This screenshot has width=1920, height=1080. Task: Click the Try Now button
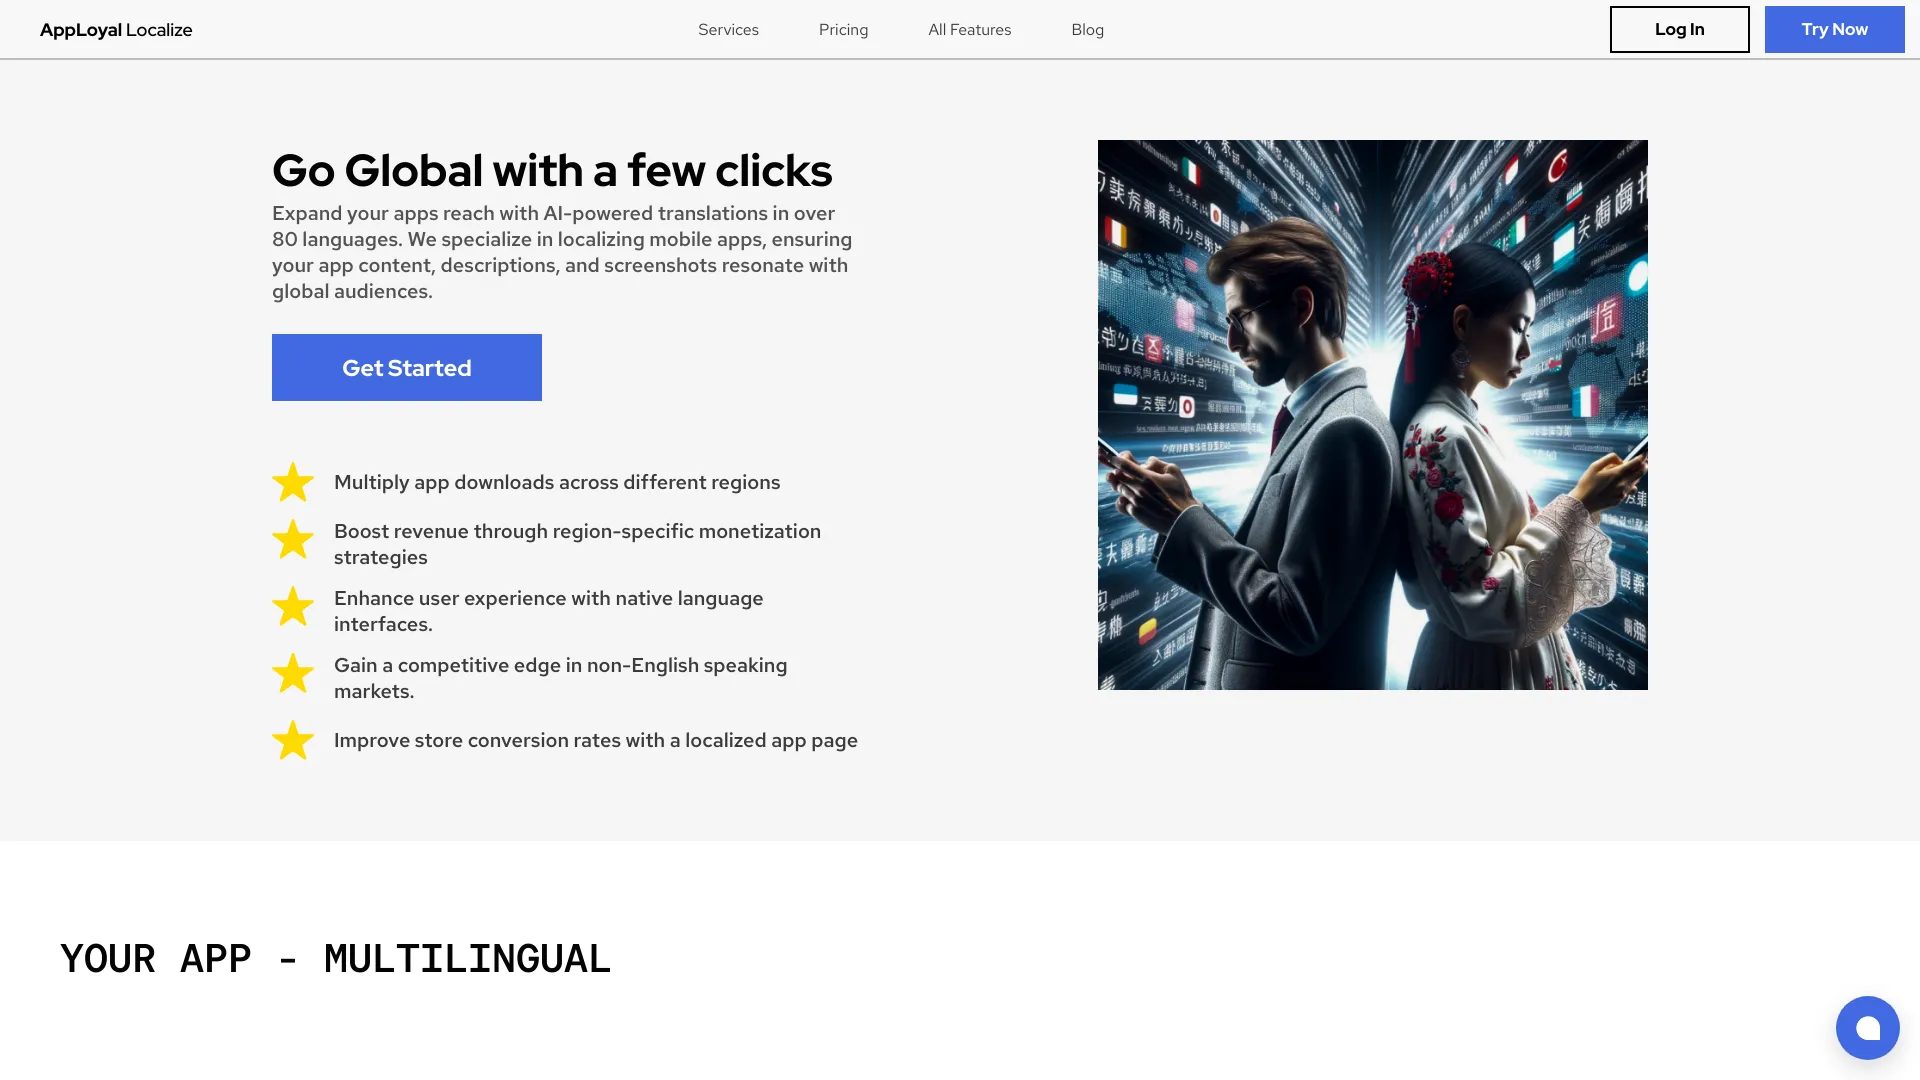pos(1834,29)
